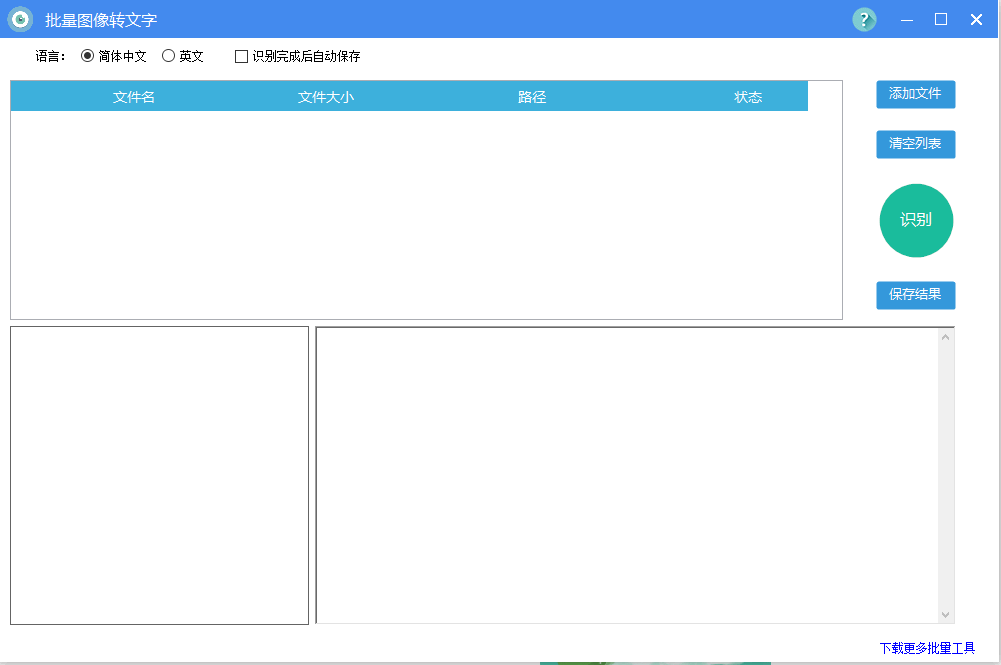The width and height of the screenshot is (1001, 665).
Task: Click the 状态 column header
Action: (748, 97)
